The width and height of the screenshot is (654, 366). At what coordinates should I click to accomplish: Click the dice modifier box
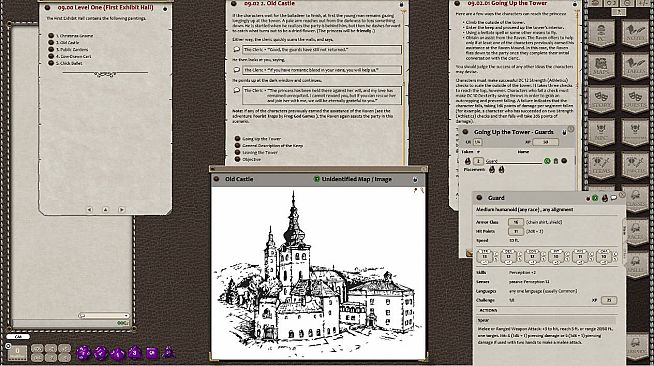click(x=17, y=353)
